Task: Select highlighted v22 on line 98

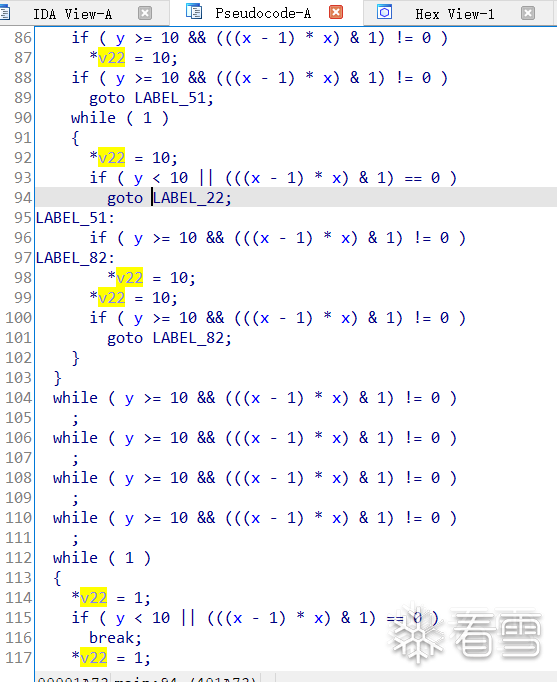Action: tap(130, 278)
